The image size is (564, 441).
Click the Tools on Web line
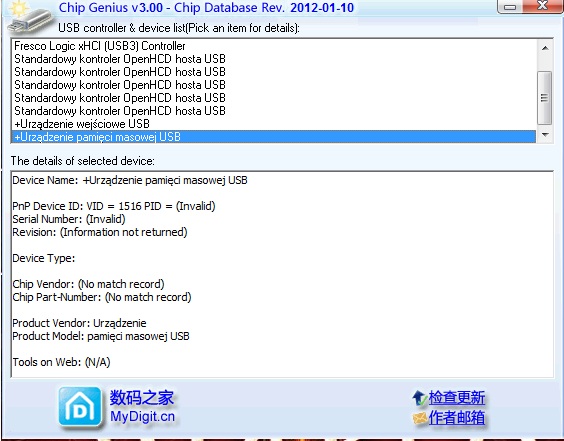pyautogui.click(x=61, y=362)
